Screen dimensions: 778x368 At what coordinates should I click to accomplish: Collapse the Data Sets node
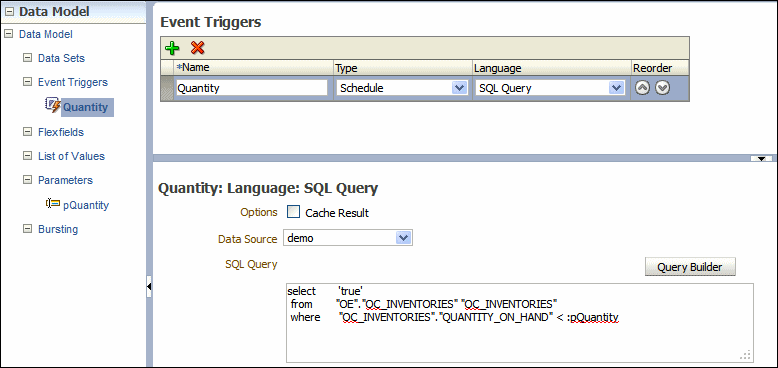click(27, 58)
